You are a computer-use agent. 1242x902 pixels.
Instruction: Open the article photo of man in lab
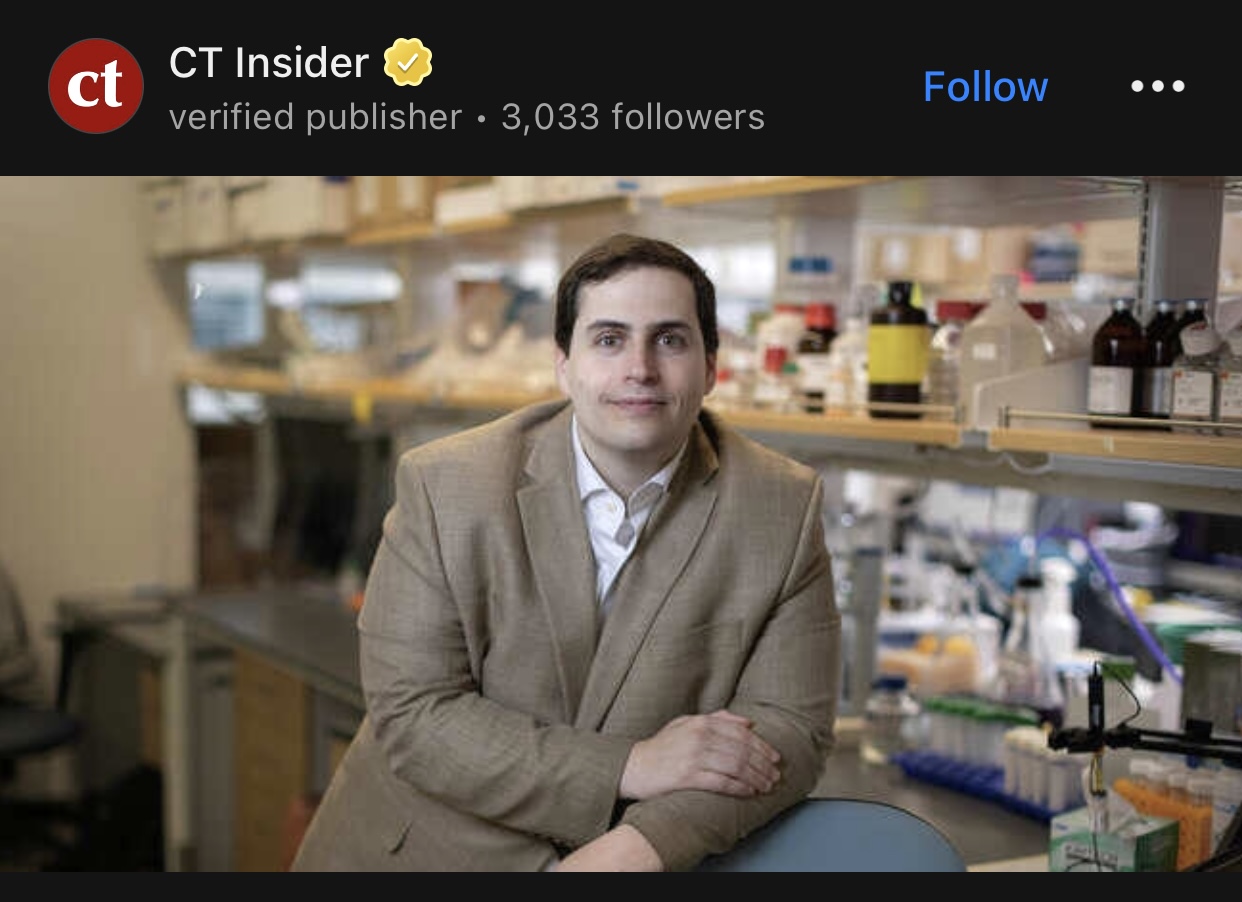click(x=621, y=524)
